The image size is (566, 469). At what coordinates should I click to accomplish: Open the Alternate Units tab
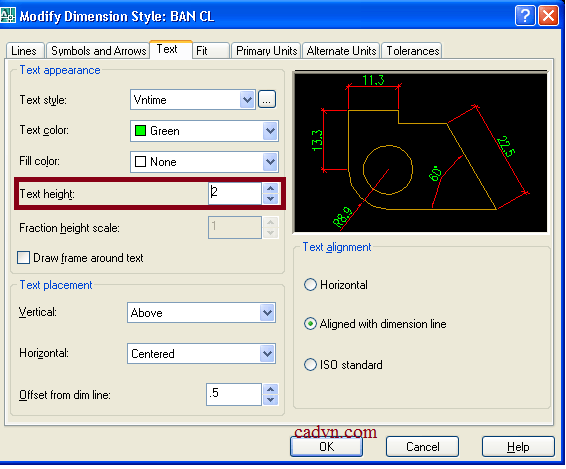pos(341,51)
